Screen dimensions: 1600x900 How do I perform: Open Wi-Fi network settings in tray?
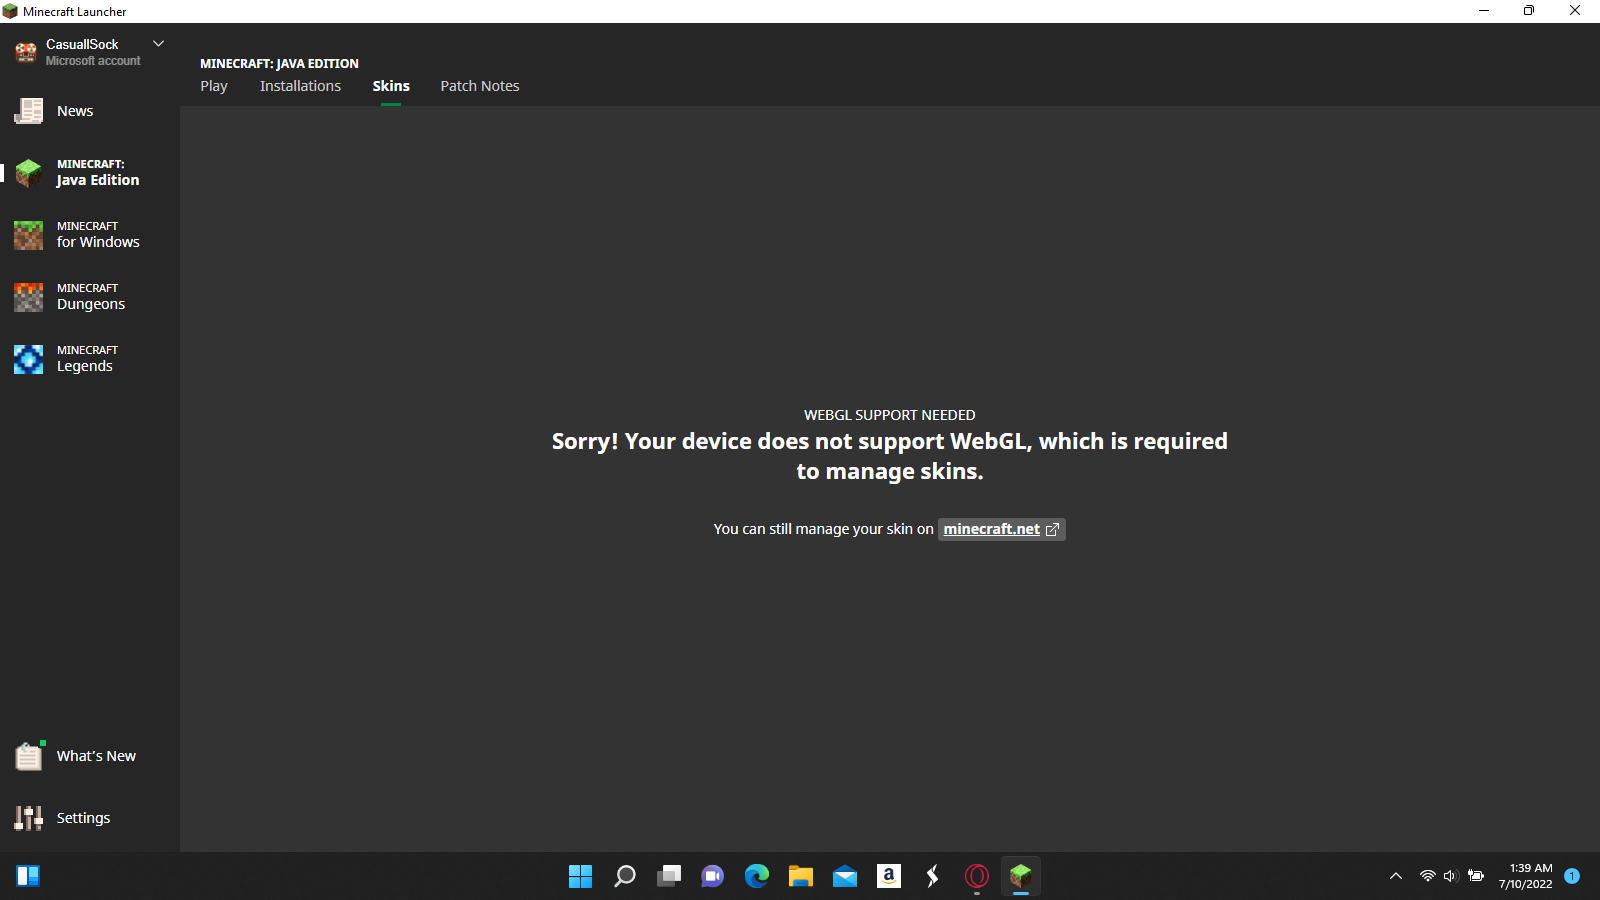tap(1428, 876)
